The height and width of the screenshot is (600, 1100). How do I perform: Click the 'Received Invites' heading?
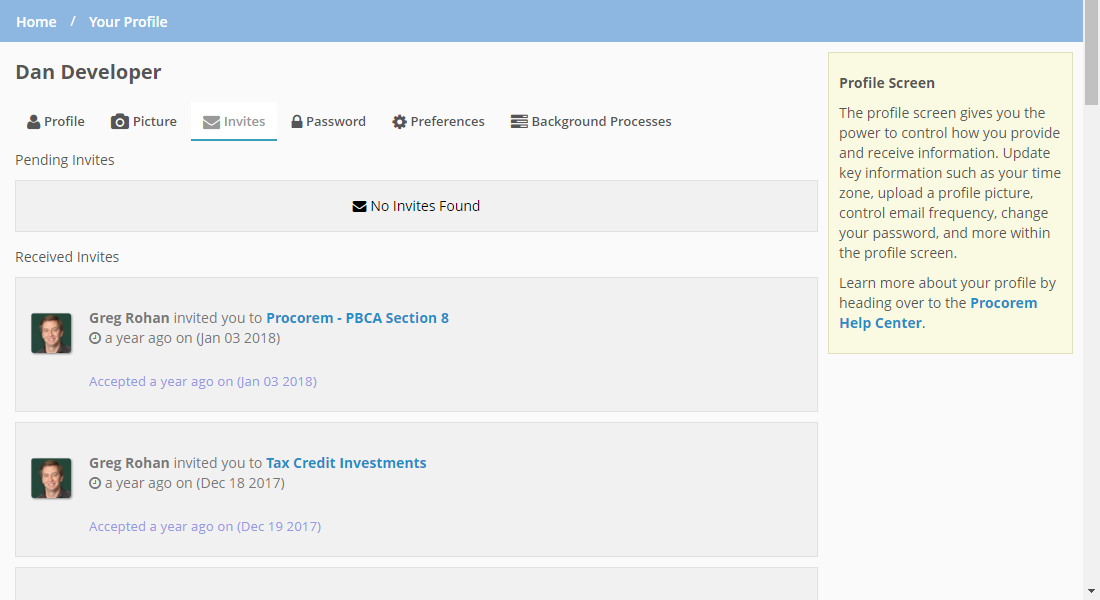tap(67, 257)
